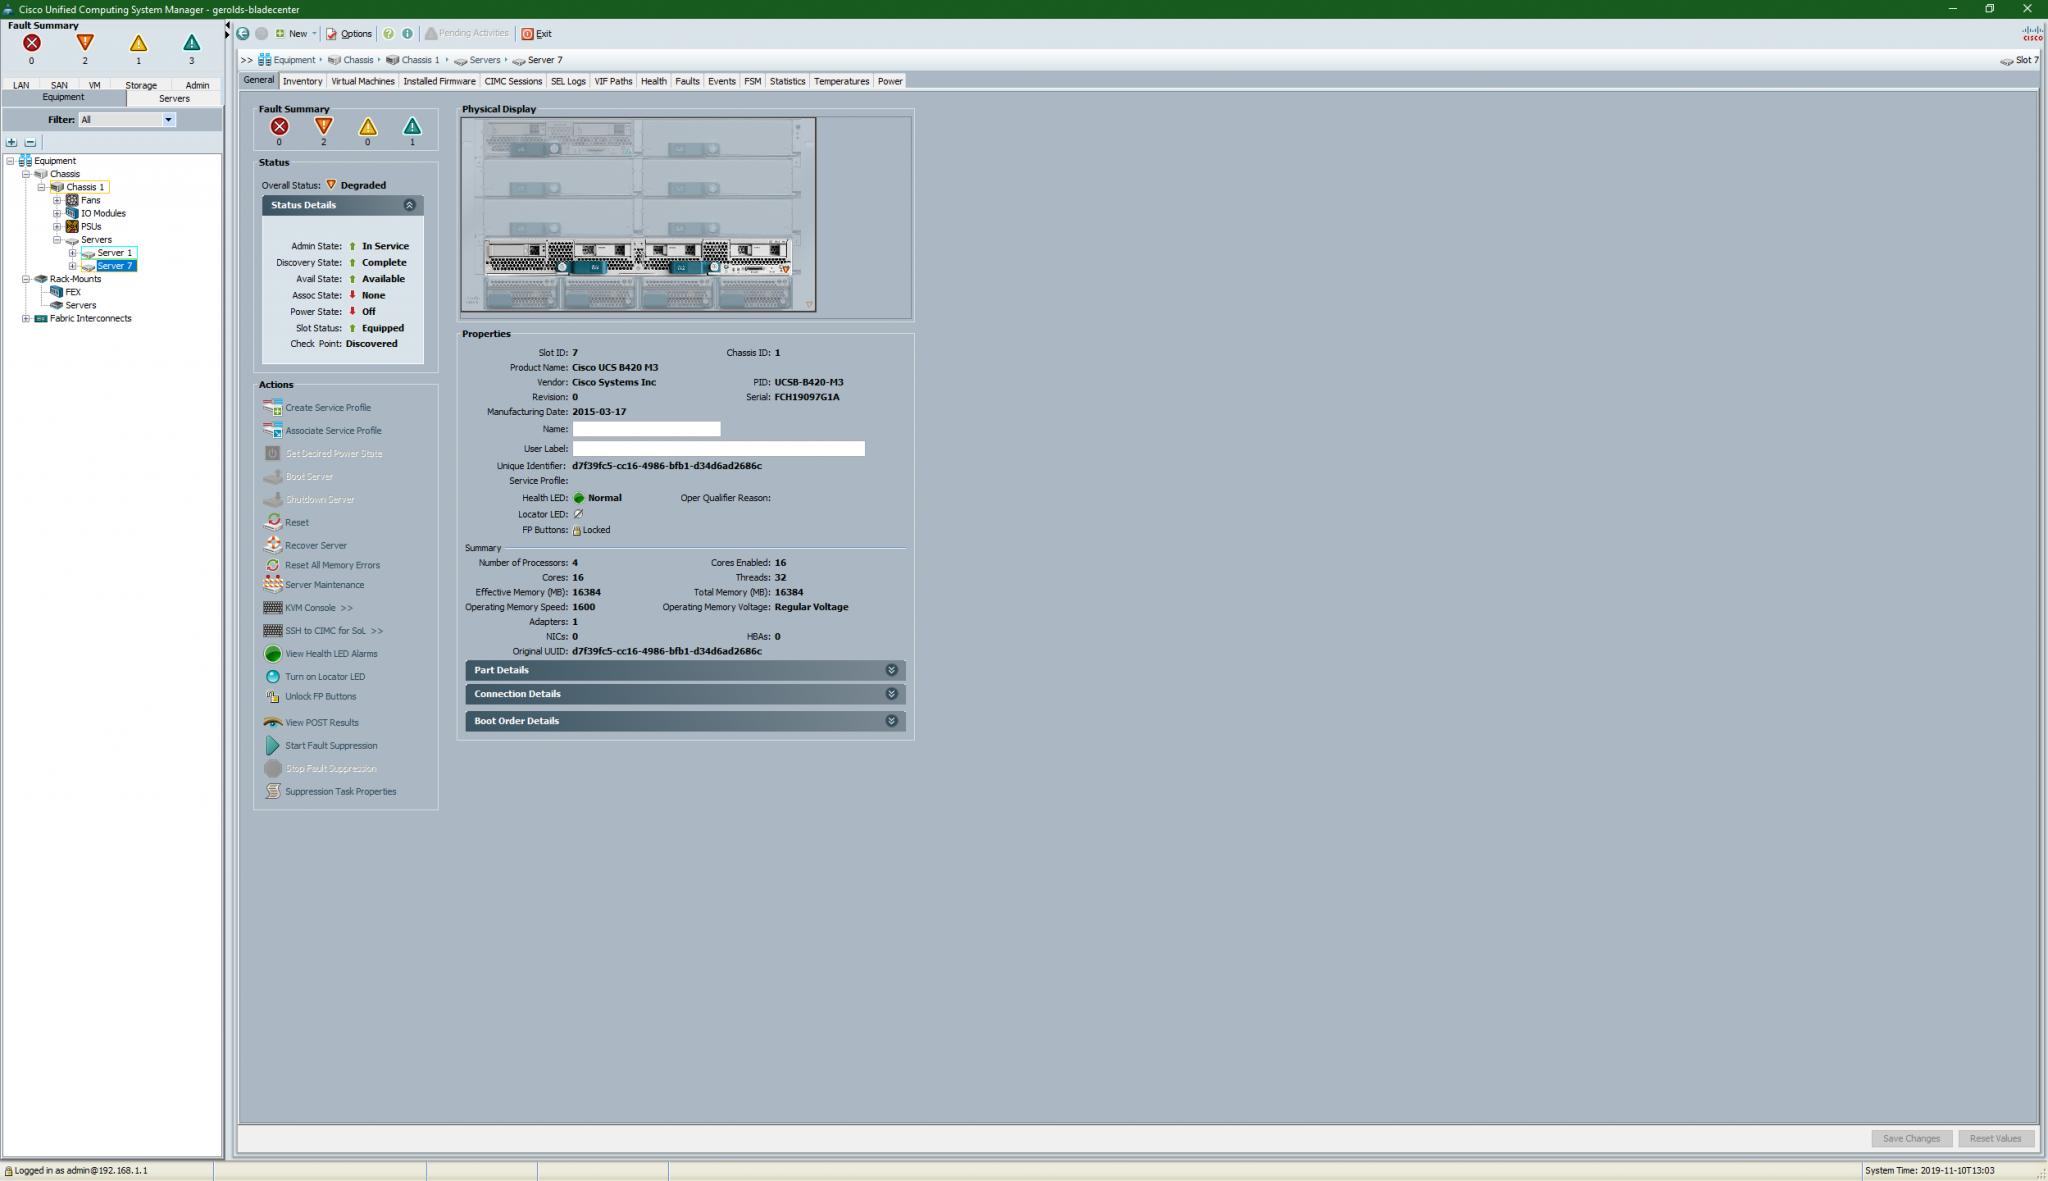Click the Server Maintenance link
2048x1181 pixels.
[324, 585]
